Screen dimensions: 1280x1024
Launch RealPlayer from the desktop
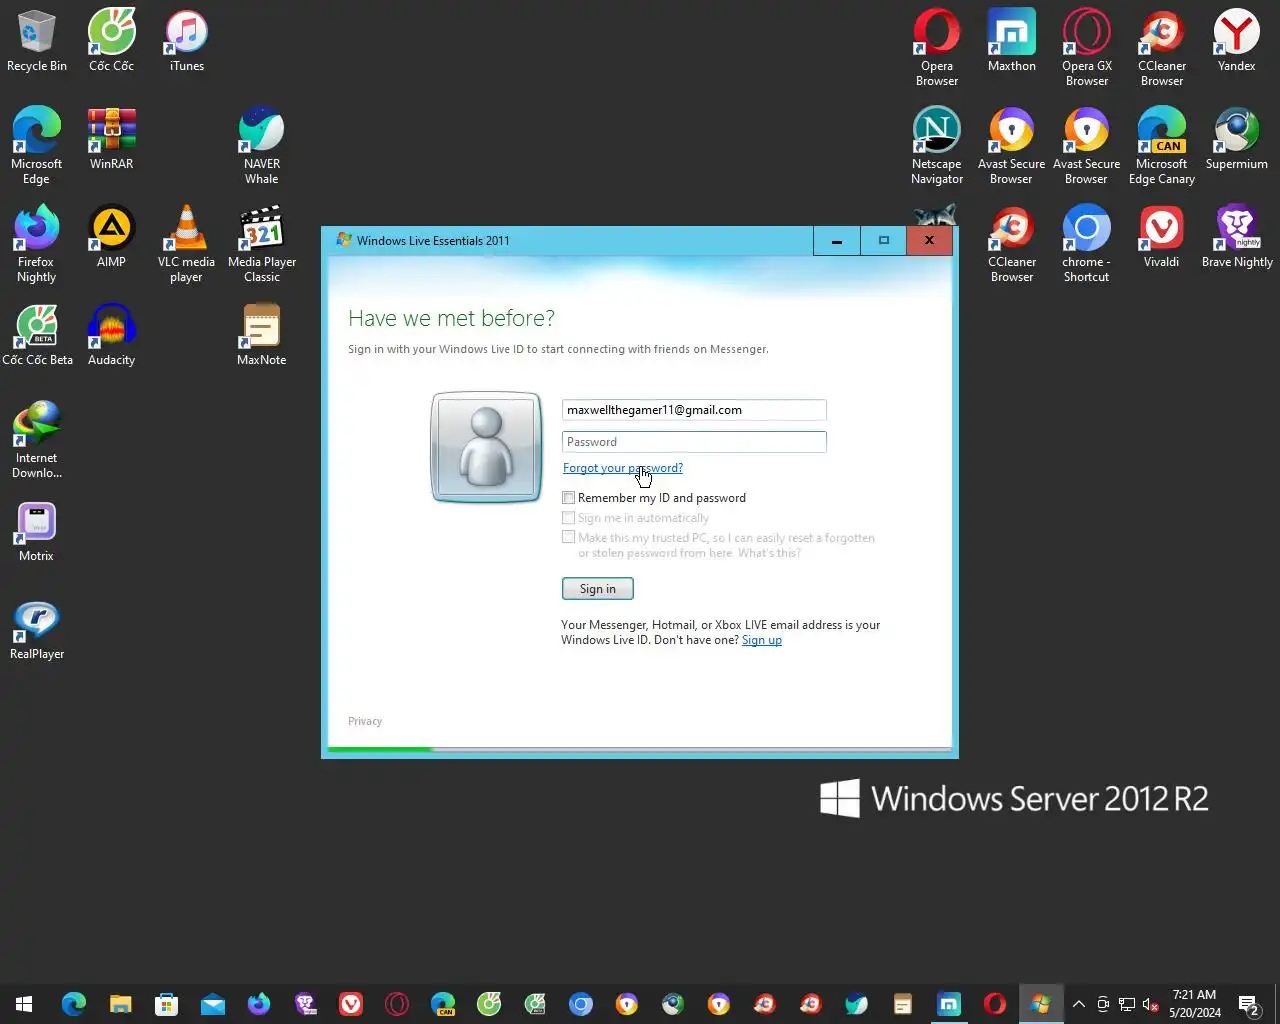pyautogui.click(x=37, y=629)
